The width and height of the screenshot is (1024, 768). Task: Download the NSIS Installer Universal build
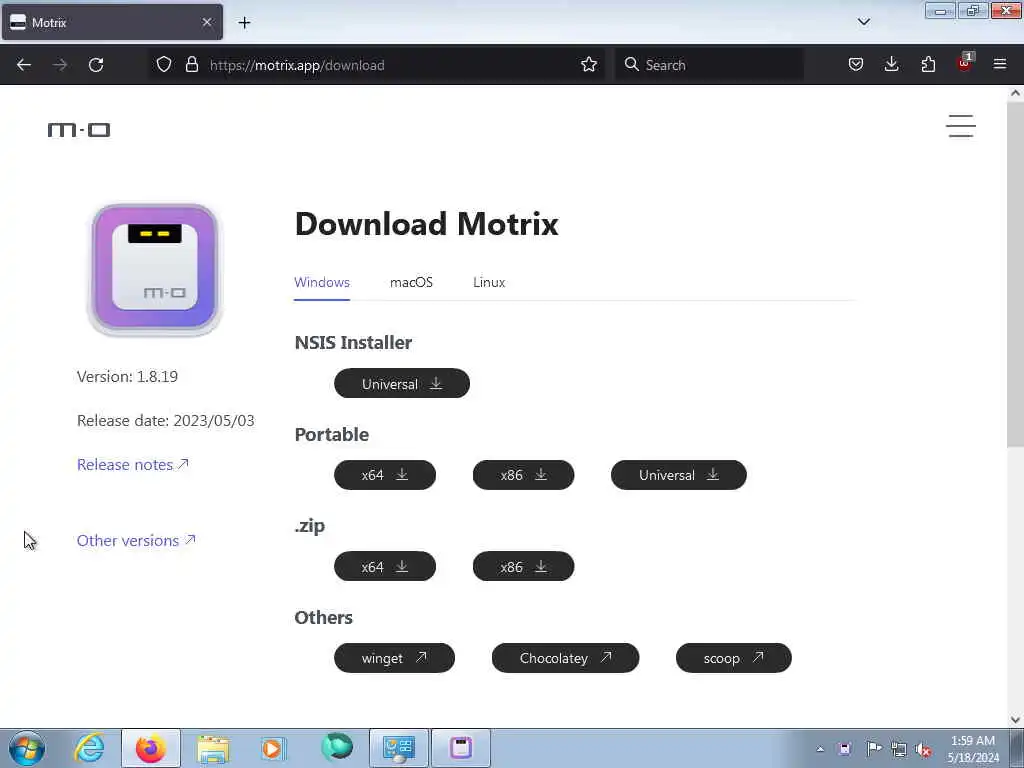coord(402,383)
